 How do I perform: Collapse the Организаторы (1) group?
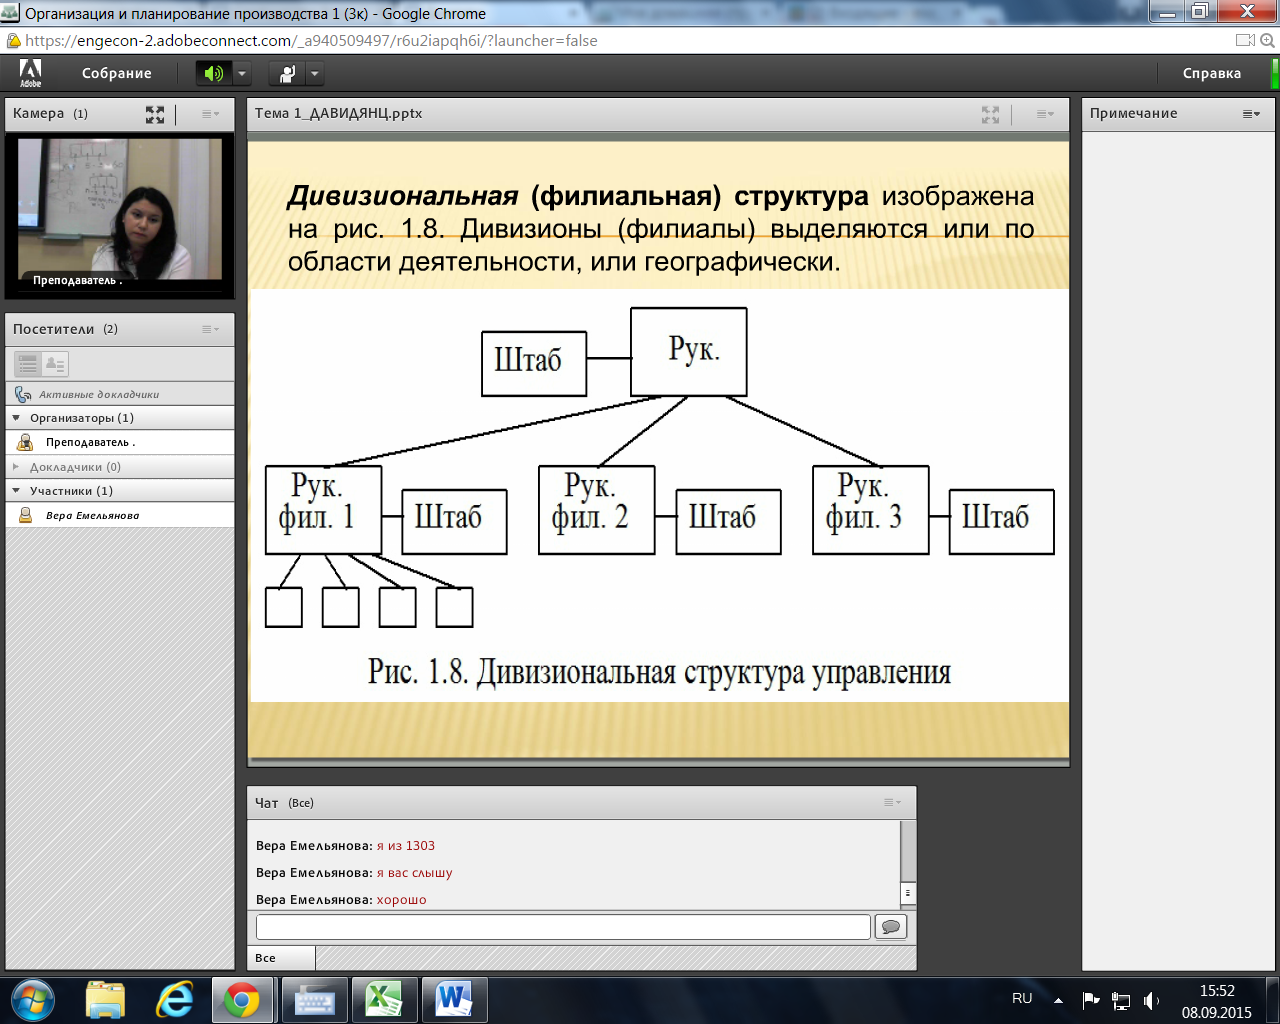coord(16,418)
